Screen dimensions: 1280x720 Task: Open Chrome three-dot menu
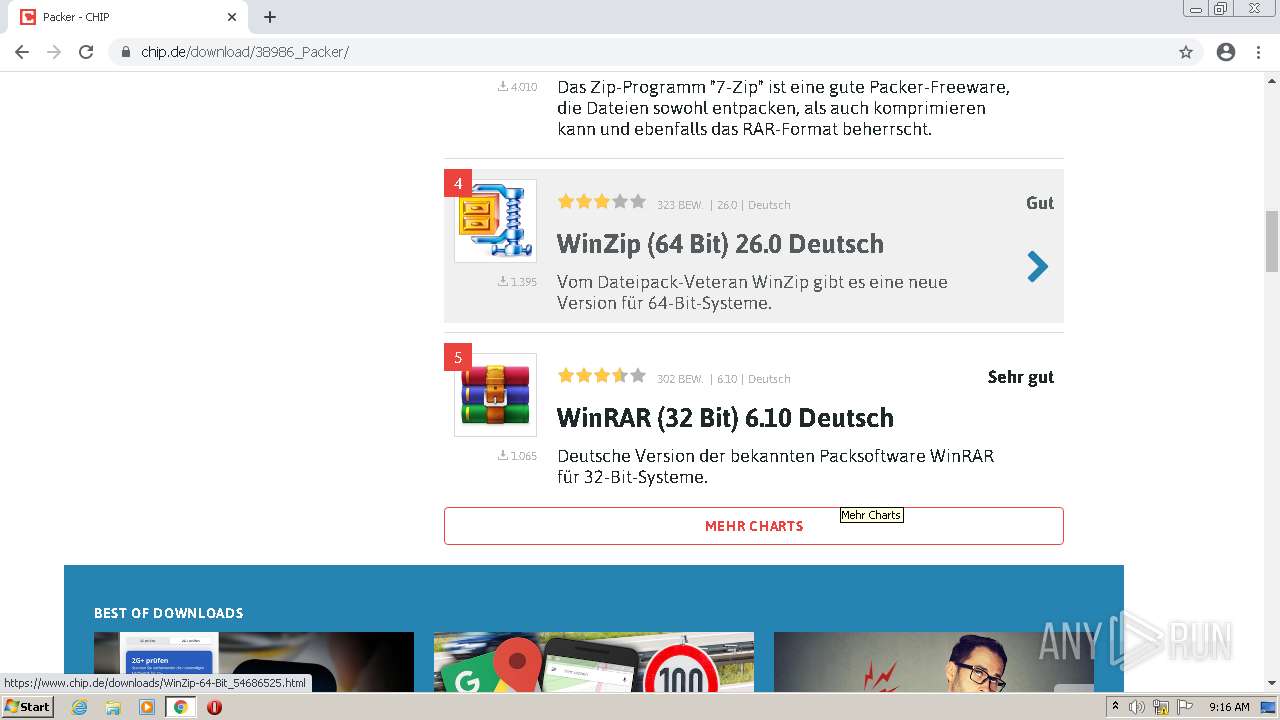(x=1258, y=52)
